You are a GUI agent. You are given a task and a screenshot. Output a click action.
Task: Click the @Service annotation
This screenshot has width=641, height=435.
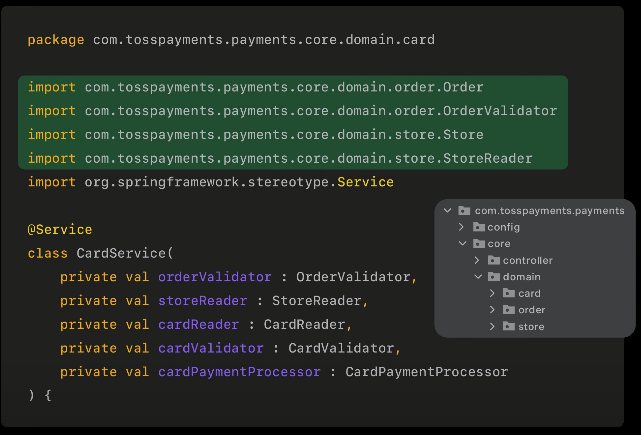tap(60, 229)
